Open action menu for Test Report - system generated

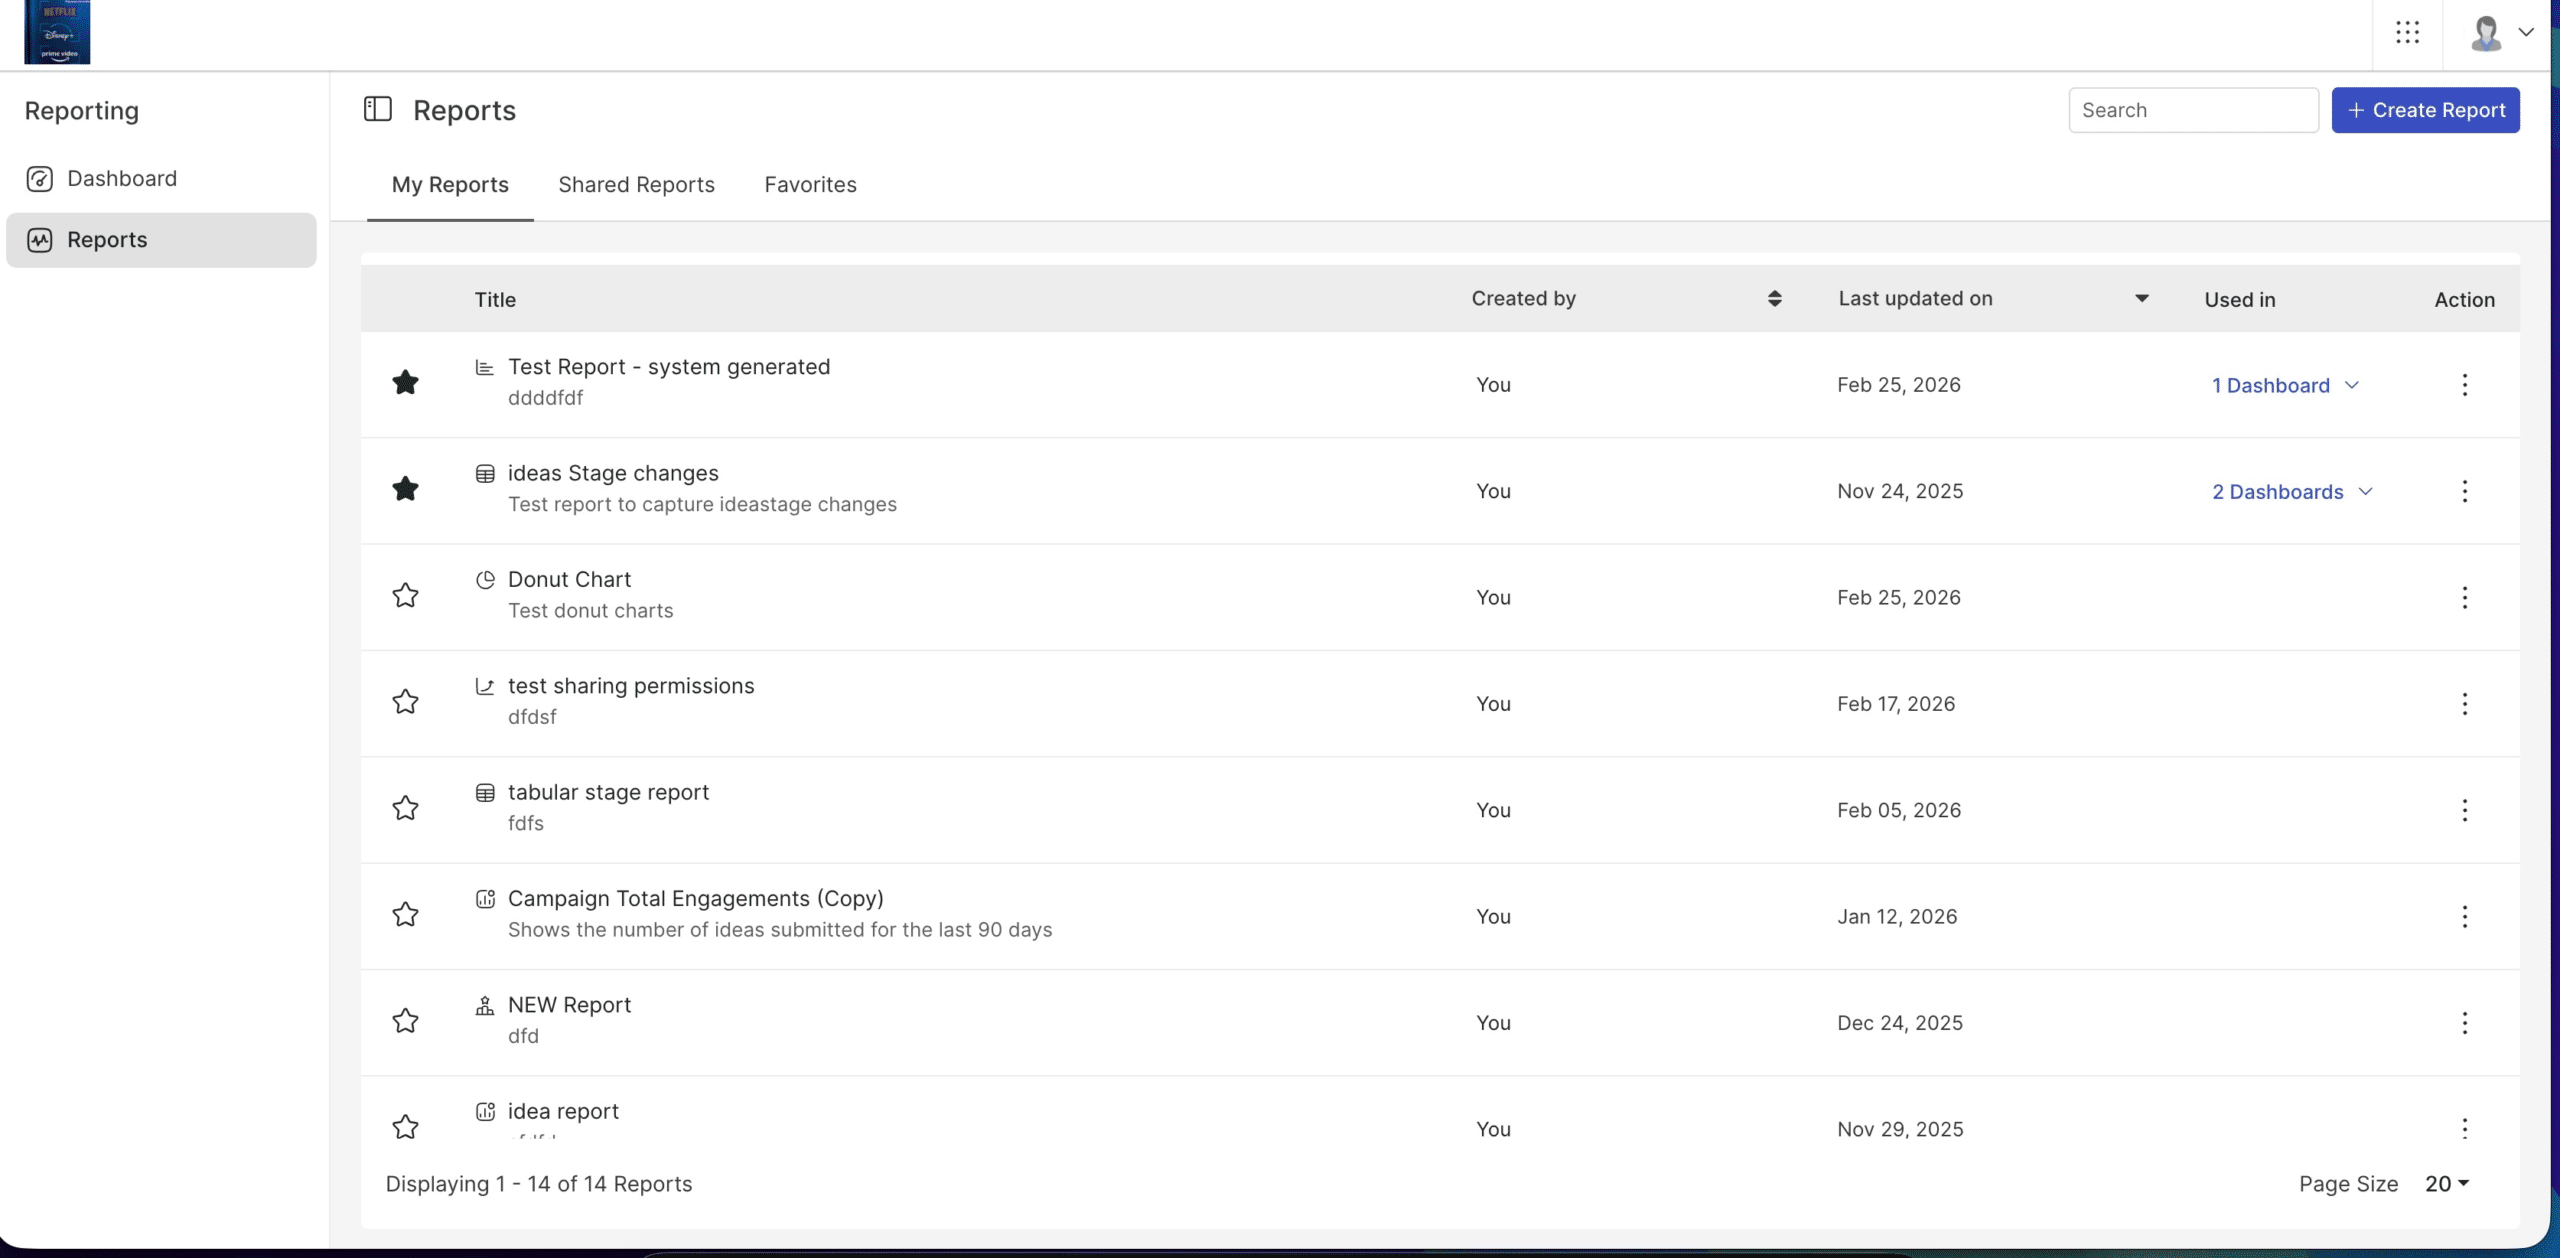[2464, 385]
